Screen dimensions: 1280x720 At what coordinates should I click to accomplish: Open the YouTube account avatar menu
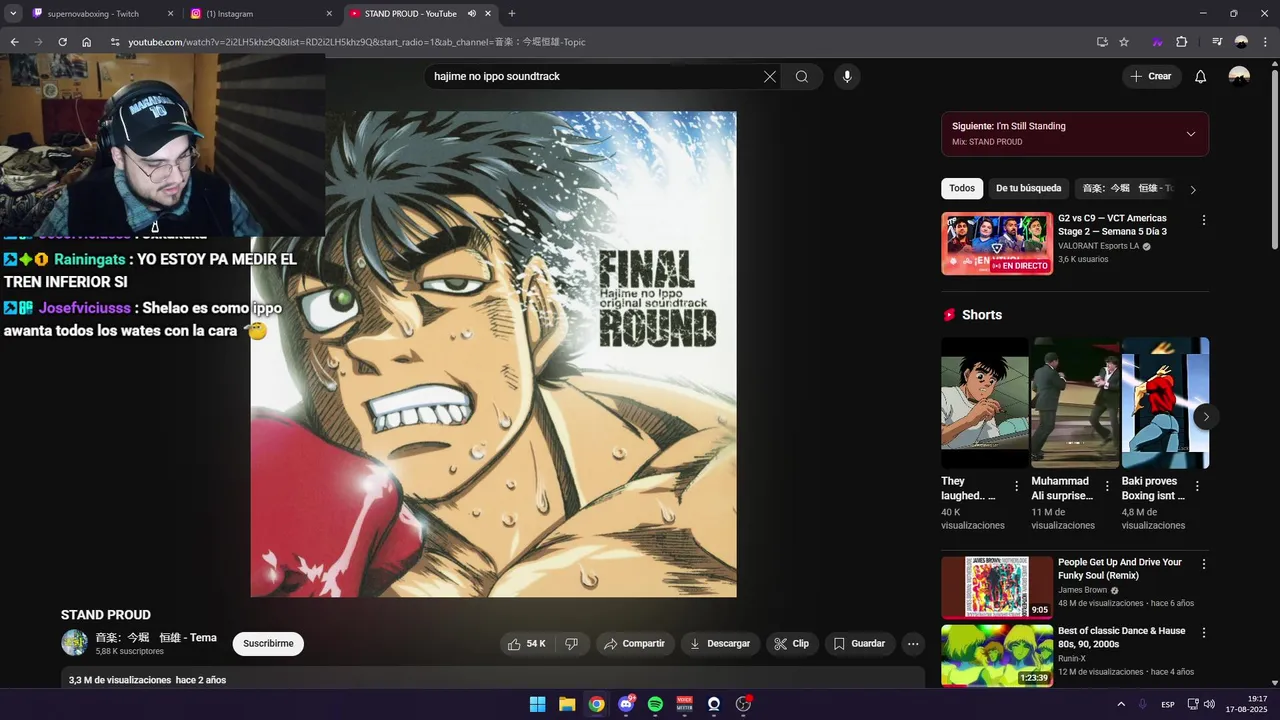pyautogui.click(x=1239, y=77)
